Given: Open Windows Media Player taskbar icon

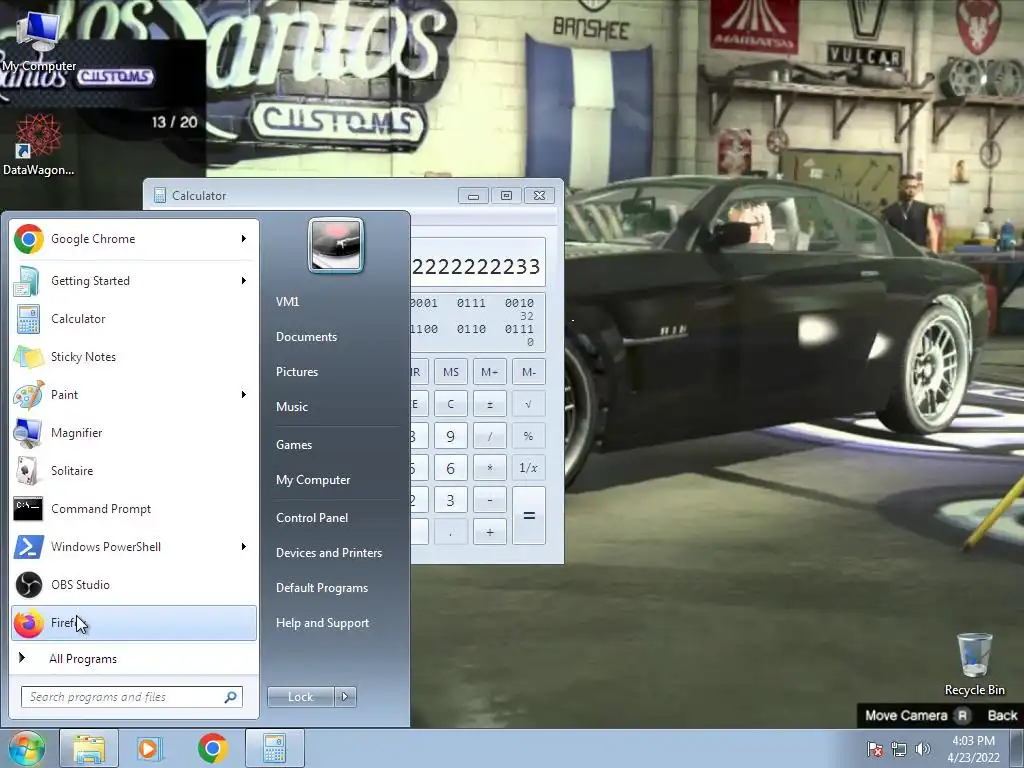Looking at the screenshot, I should click(150, 748).
